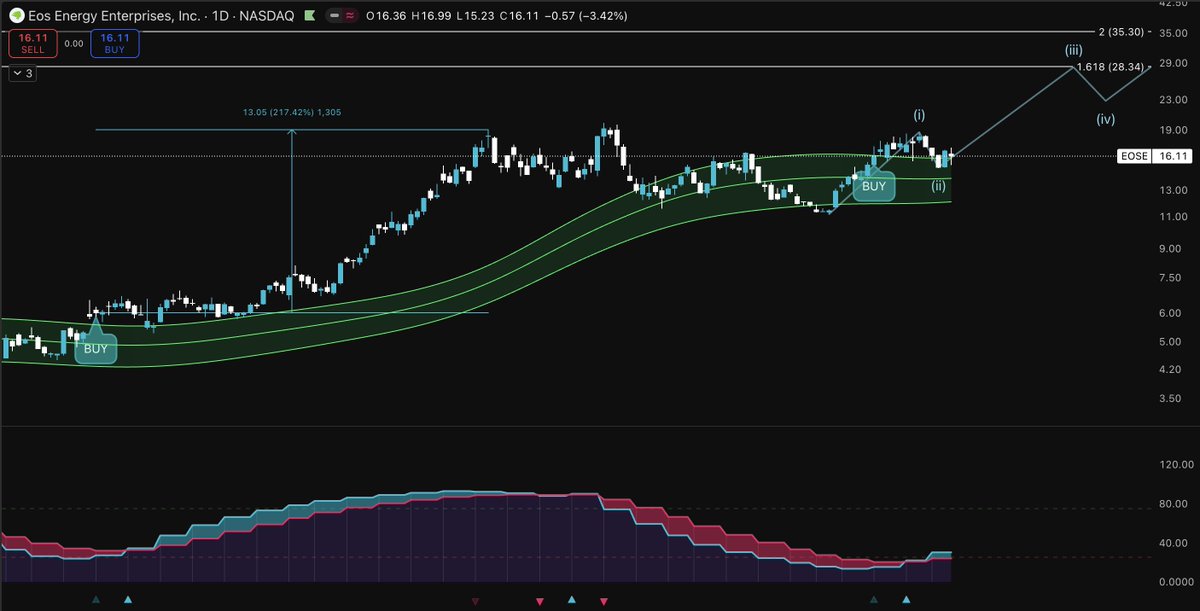Click the C16.11 close value in header
1200x611 pixels.
click(x=518, y=16)
